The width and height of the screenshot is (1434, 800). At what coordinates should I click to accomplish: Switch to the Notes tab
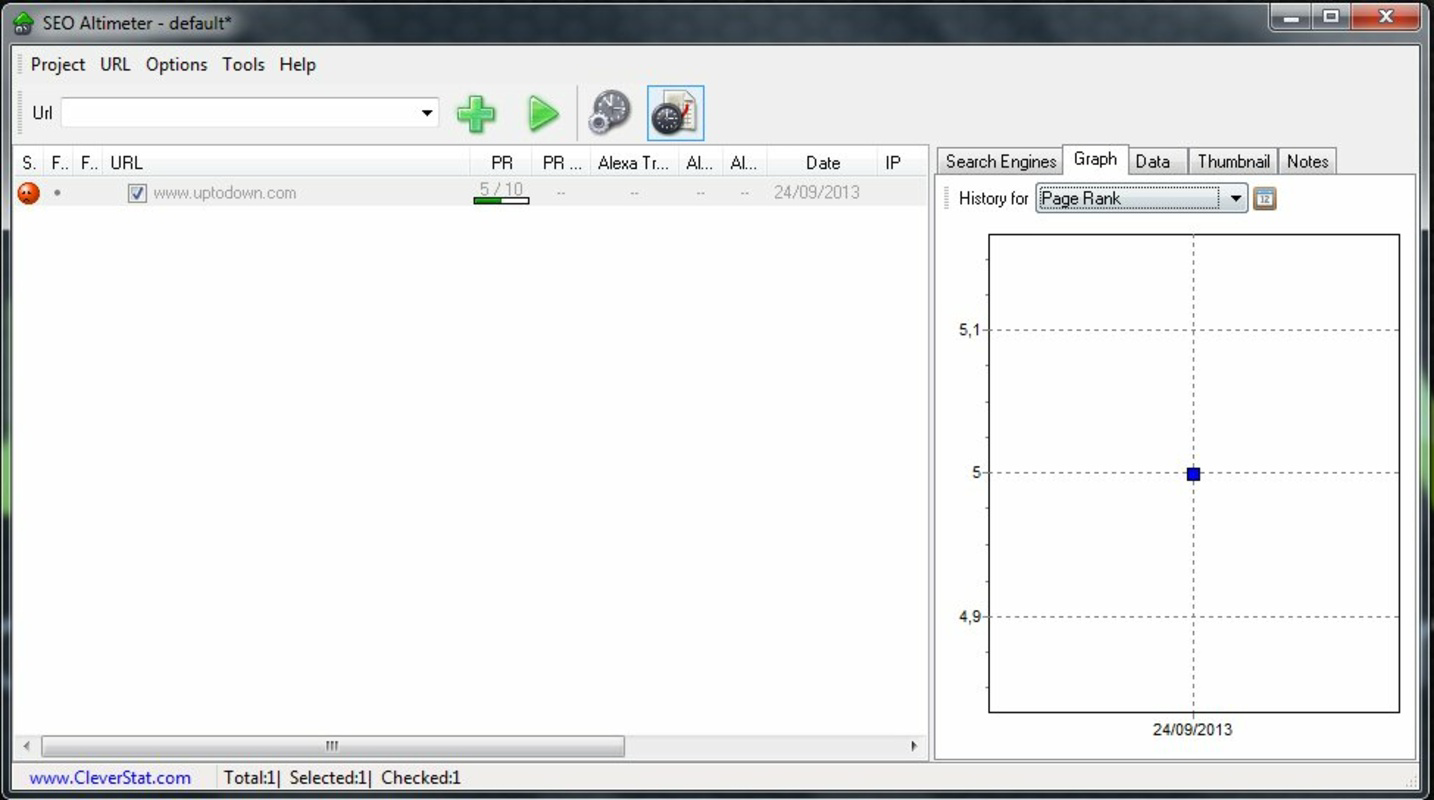1307,161
